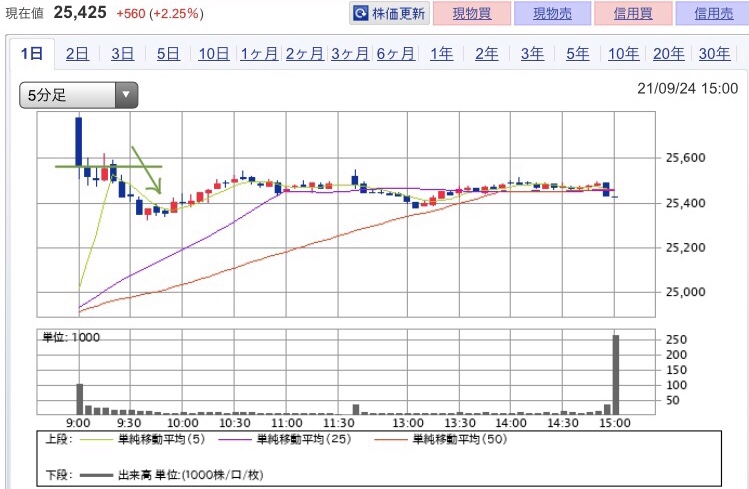Viewport: 749px width, 489px height.
Task: Click the 単純移動平均(50) legend entry
Action: pyautogui.click(x=441, y=439)
